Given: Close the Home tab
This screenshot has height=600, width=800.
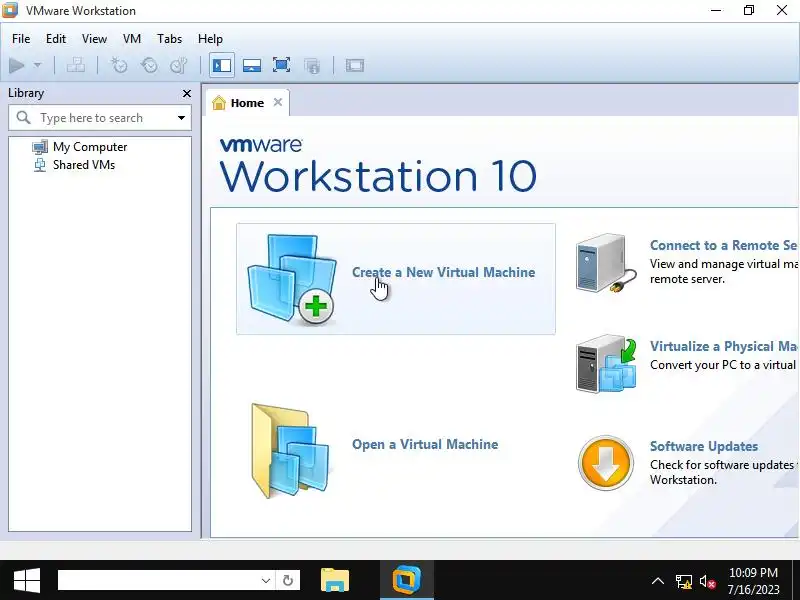Looking at the screenshot, I should point(278,102).
